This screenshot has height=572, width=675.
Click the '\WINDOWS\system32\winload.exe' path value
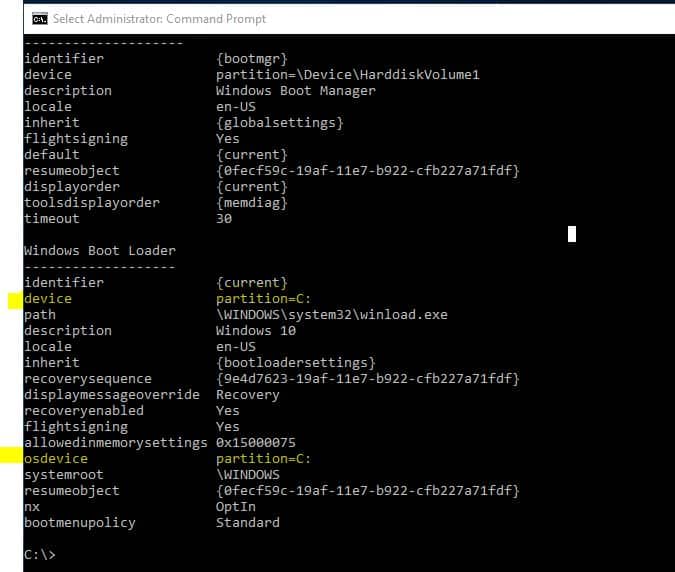[332, 315]
